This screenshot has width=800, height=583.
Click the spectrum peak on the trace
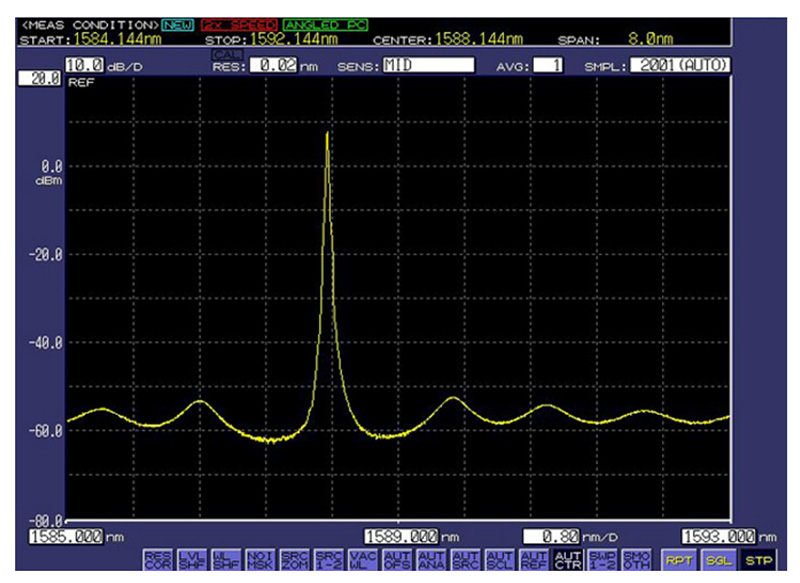click(x=327, y=133)
